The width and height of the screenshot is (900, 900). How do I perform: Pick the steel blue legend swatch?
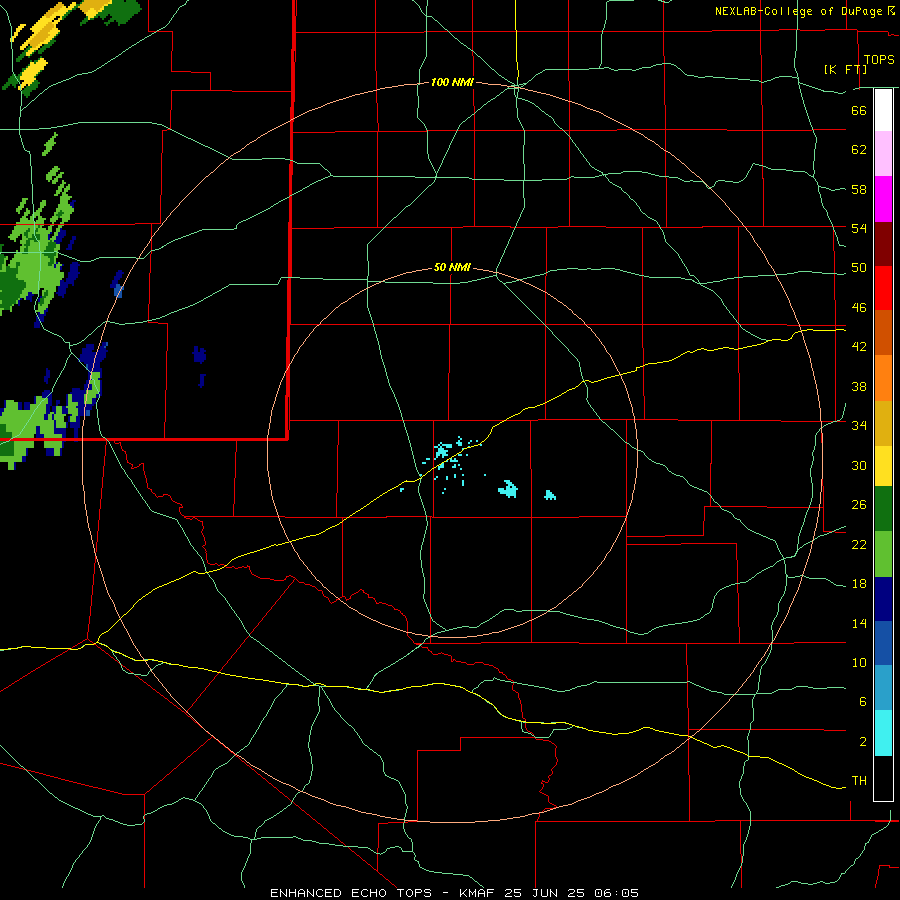click(x=883, y=688)
